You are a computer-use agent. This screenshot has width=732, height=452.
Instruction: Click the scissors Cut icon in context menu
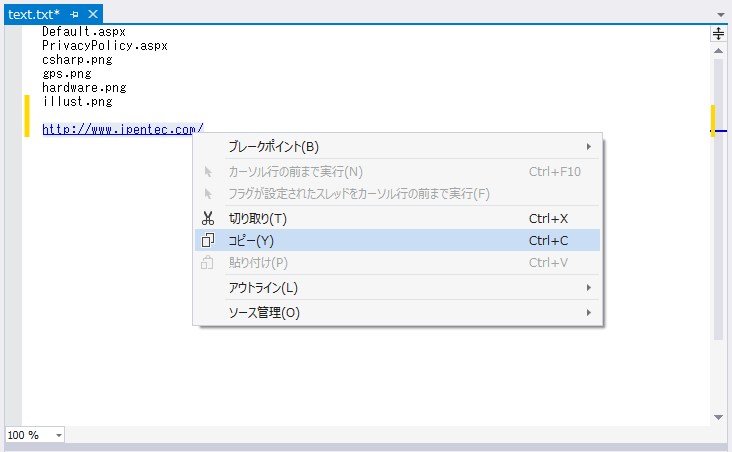208,219
